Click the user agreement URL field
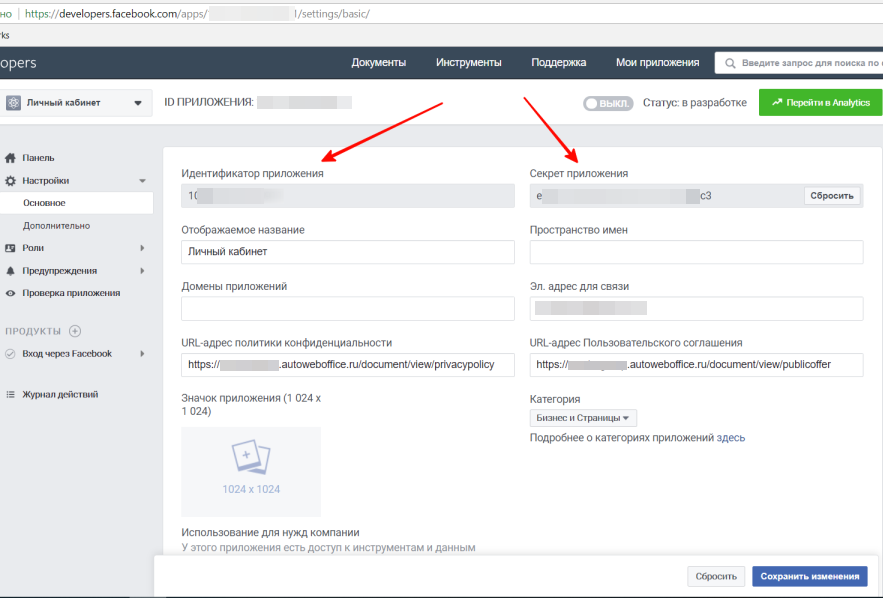883x598 pixels. pos(696,365)
